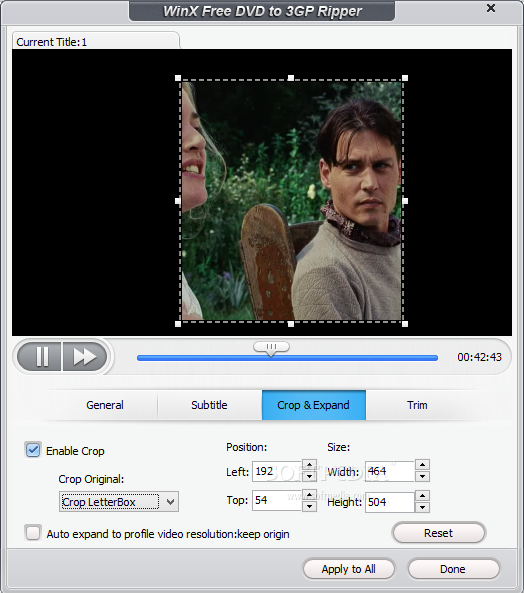The image size is (524, 593).
Task: Decrease the Width value with down arrow
Action: point(422,477)
